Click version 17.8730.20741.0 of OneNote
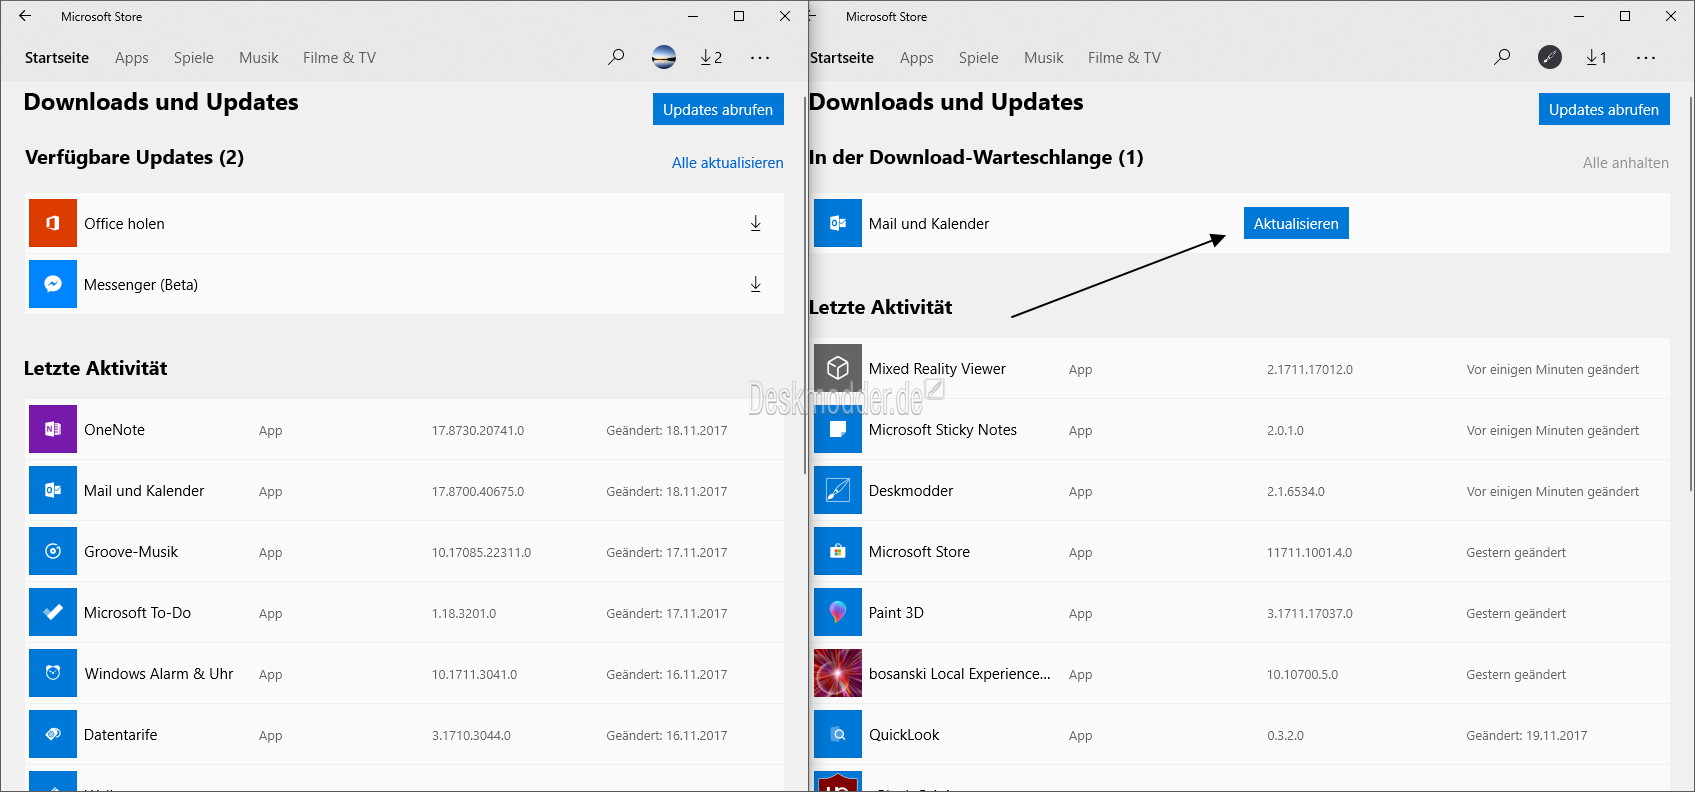This screenshot has width=1695, height=792. [x=478, y=430]
